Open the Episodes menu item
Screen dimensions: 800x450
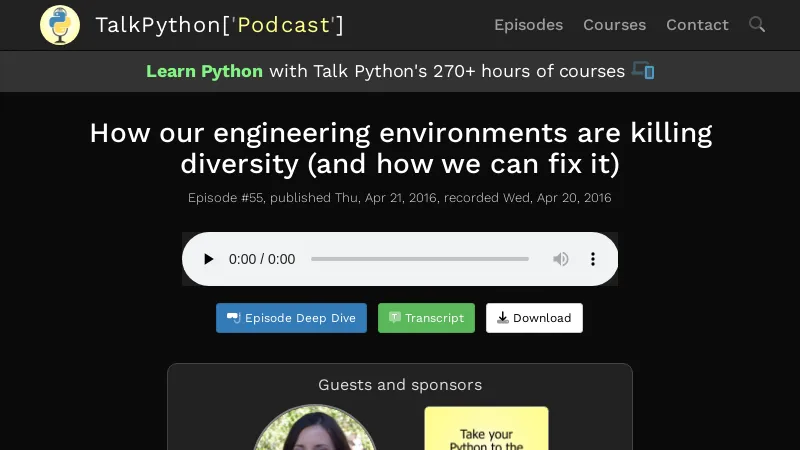pyautogui.click(x=528, y=25)
